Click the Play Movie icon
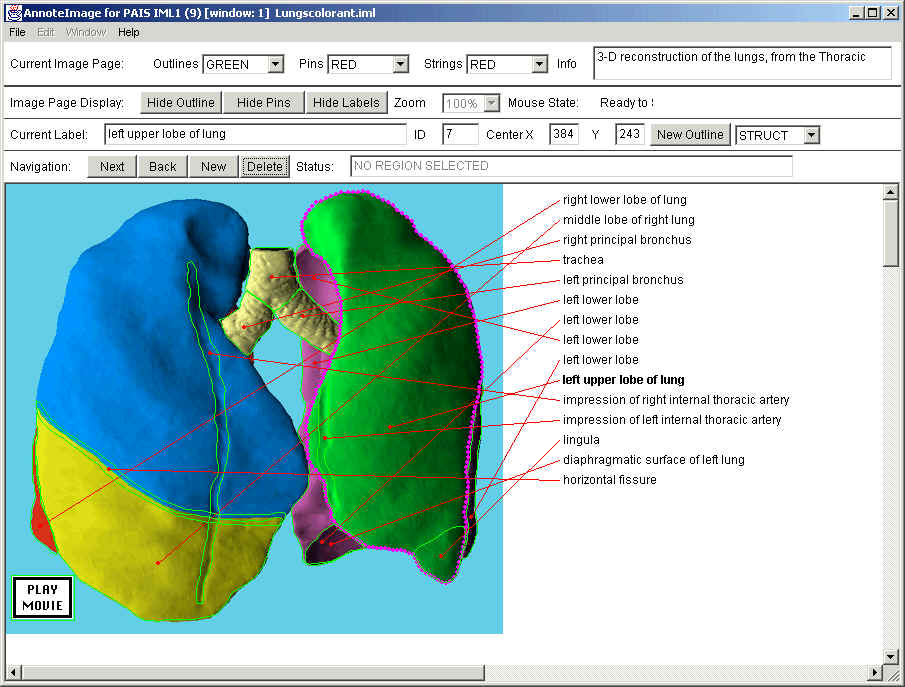The height and width of the screenshot is (687, 905). pos(43,597)
